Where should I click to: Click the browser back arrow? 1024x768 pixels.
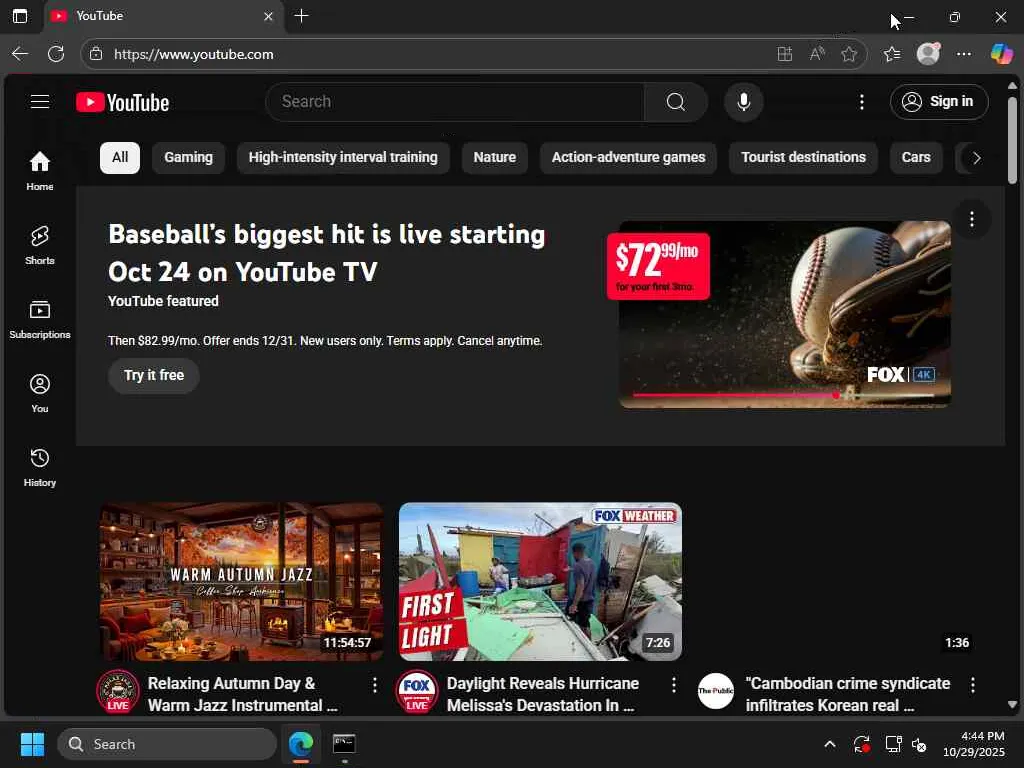tap(20, 54)
